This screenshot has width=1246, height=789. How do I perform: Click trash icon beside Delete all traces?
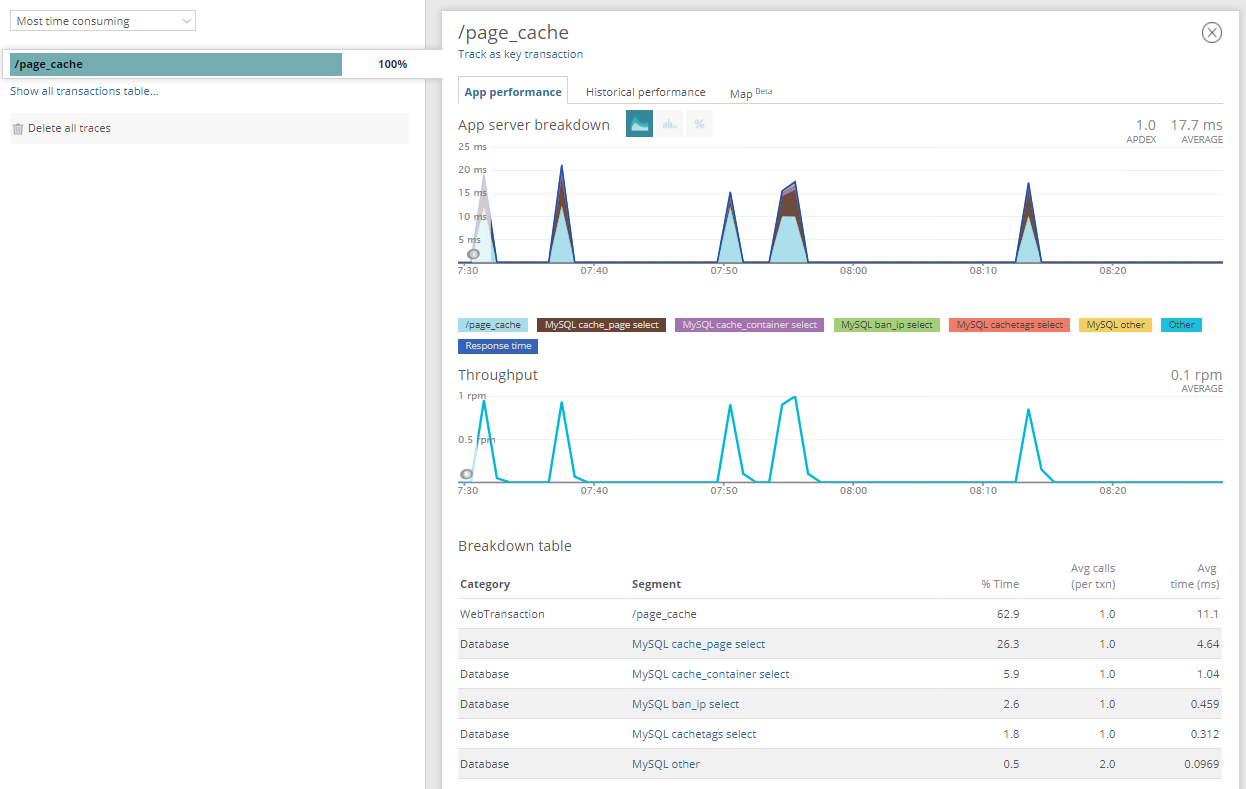[17, 129]
